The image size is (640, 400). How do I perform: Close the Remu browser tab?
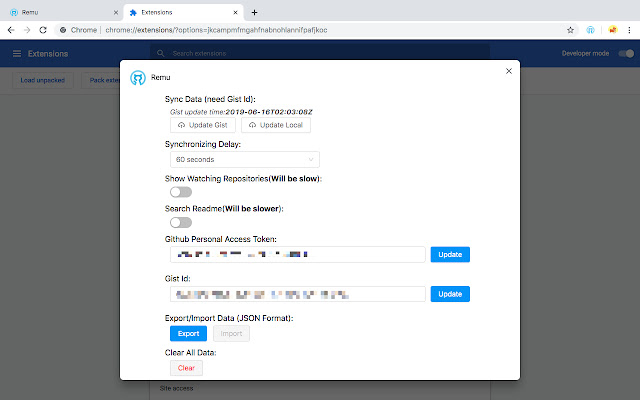(116, 13)
